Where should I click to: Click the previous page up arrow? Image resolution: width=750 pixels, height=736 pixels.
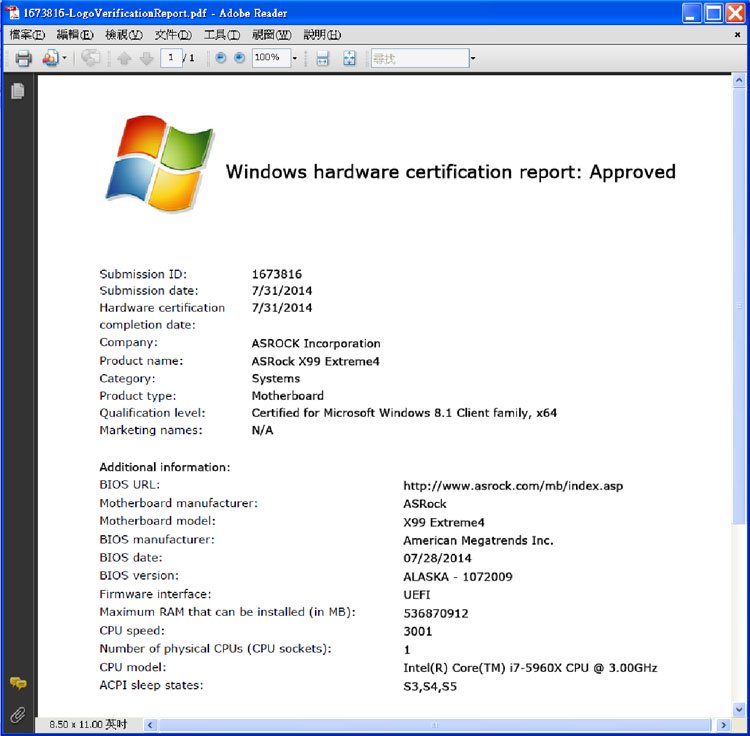124,58
